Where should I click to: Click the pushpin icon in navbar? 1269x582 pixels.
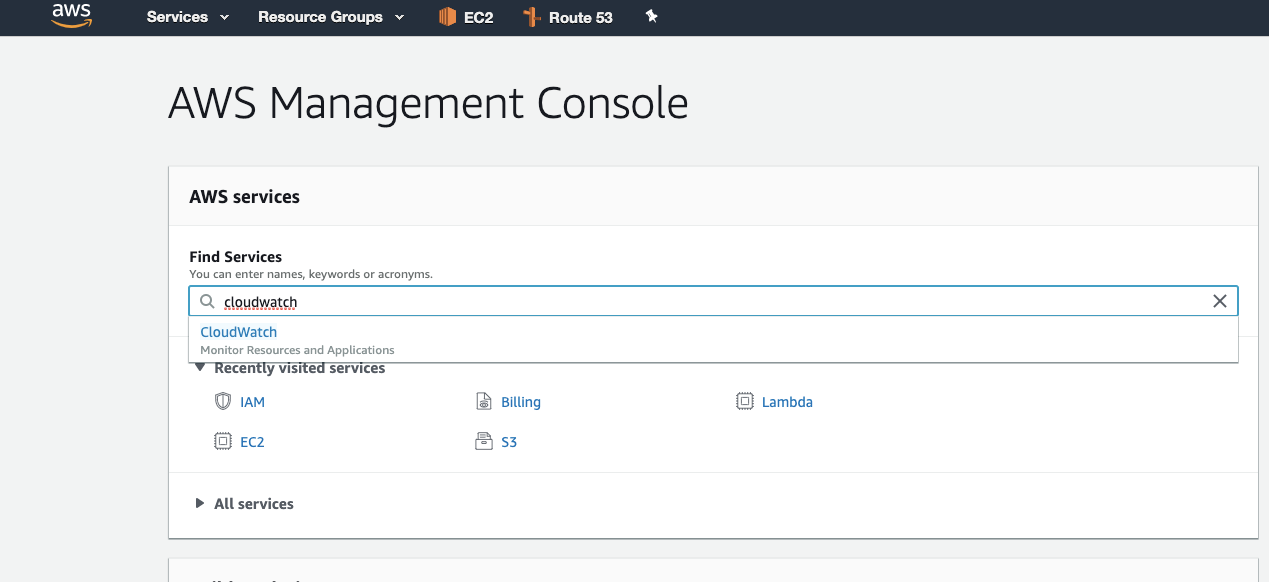651,16
